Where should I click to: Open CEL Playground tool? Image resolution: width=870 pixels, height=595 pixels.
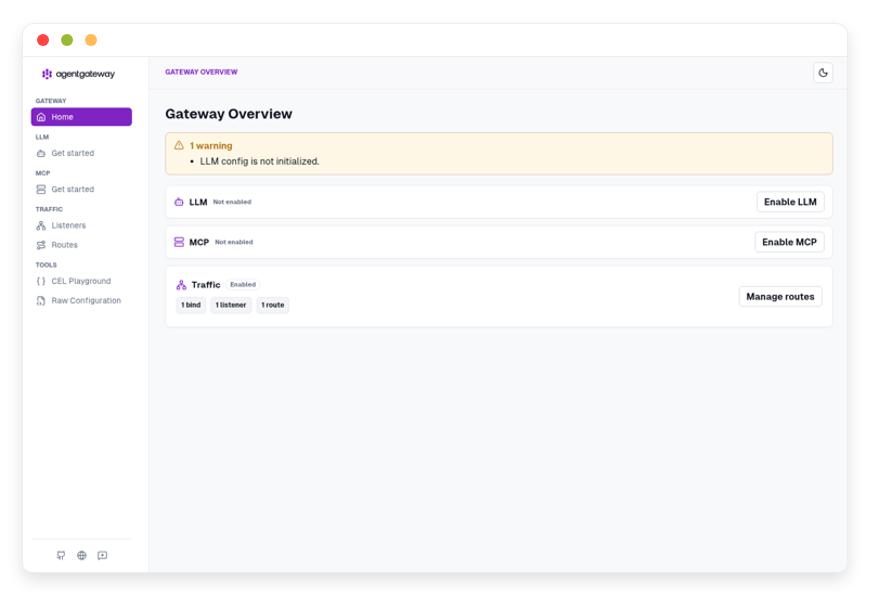click(81, 281)
